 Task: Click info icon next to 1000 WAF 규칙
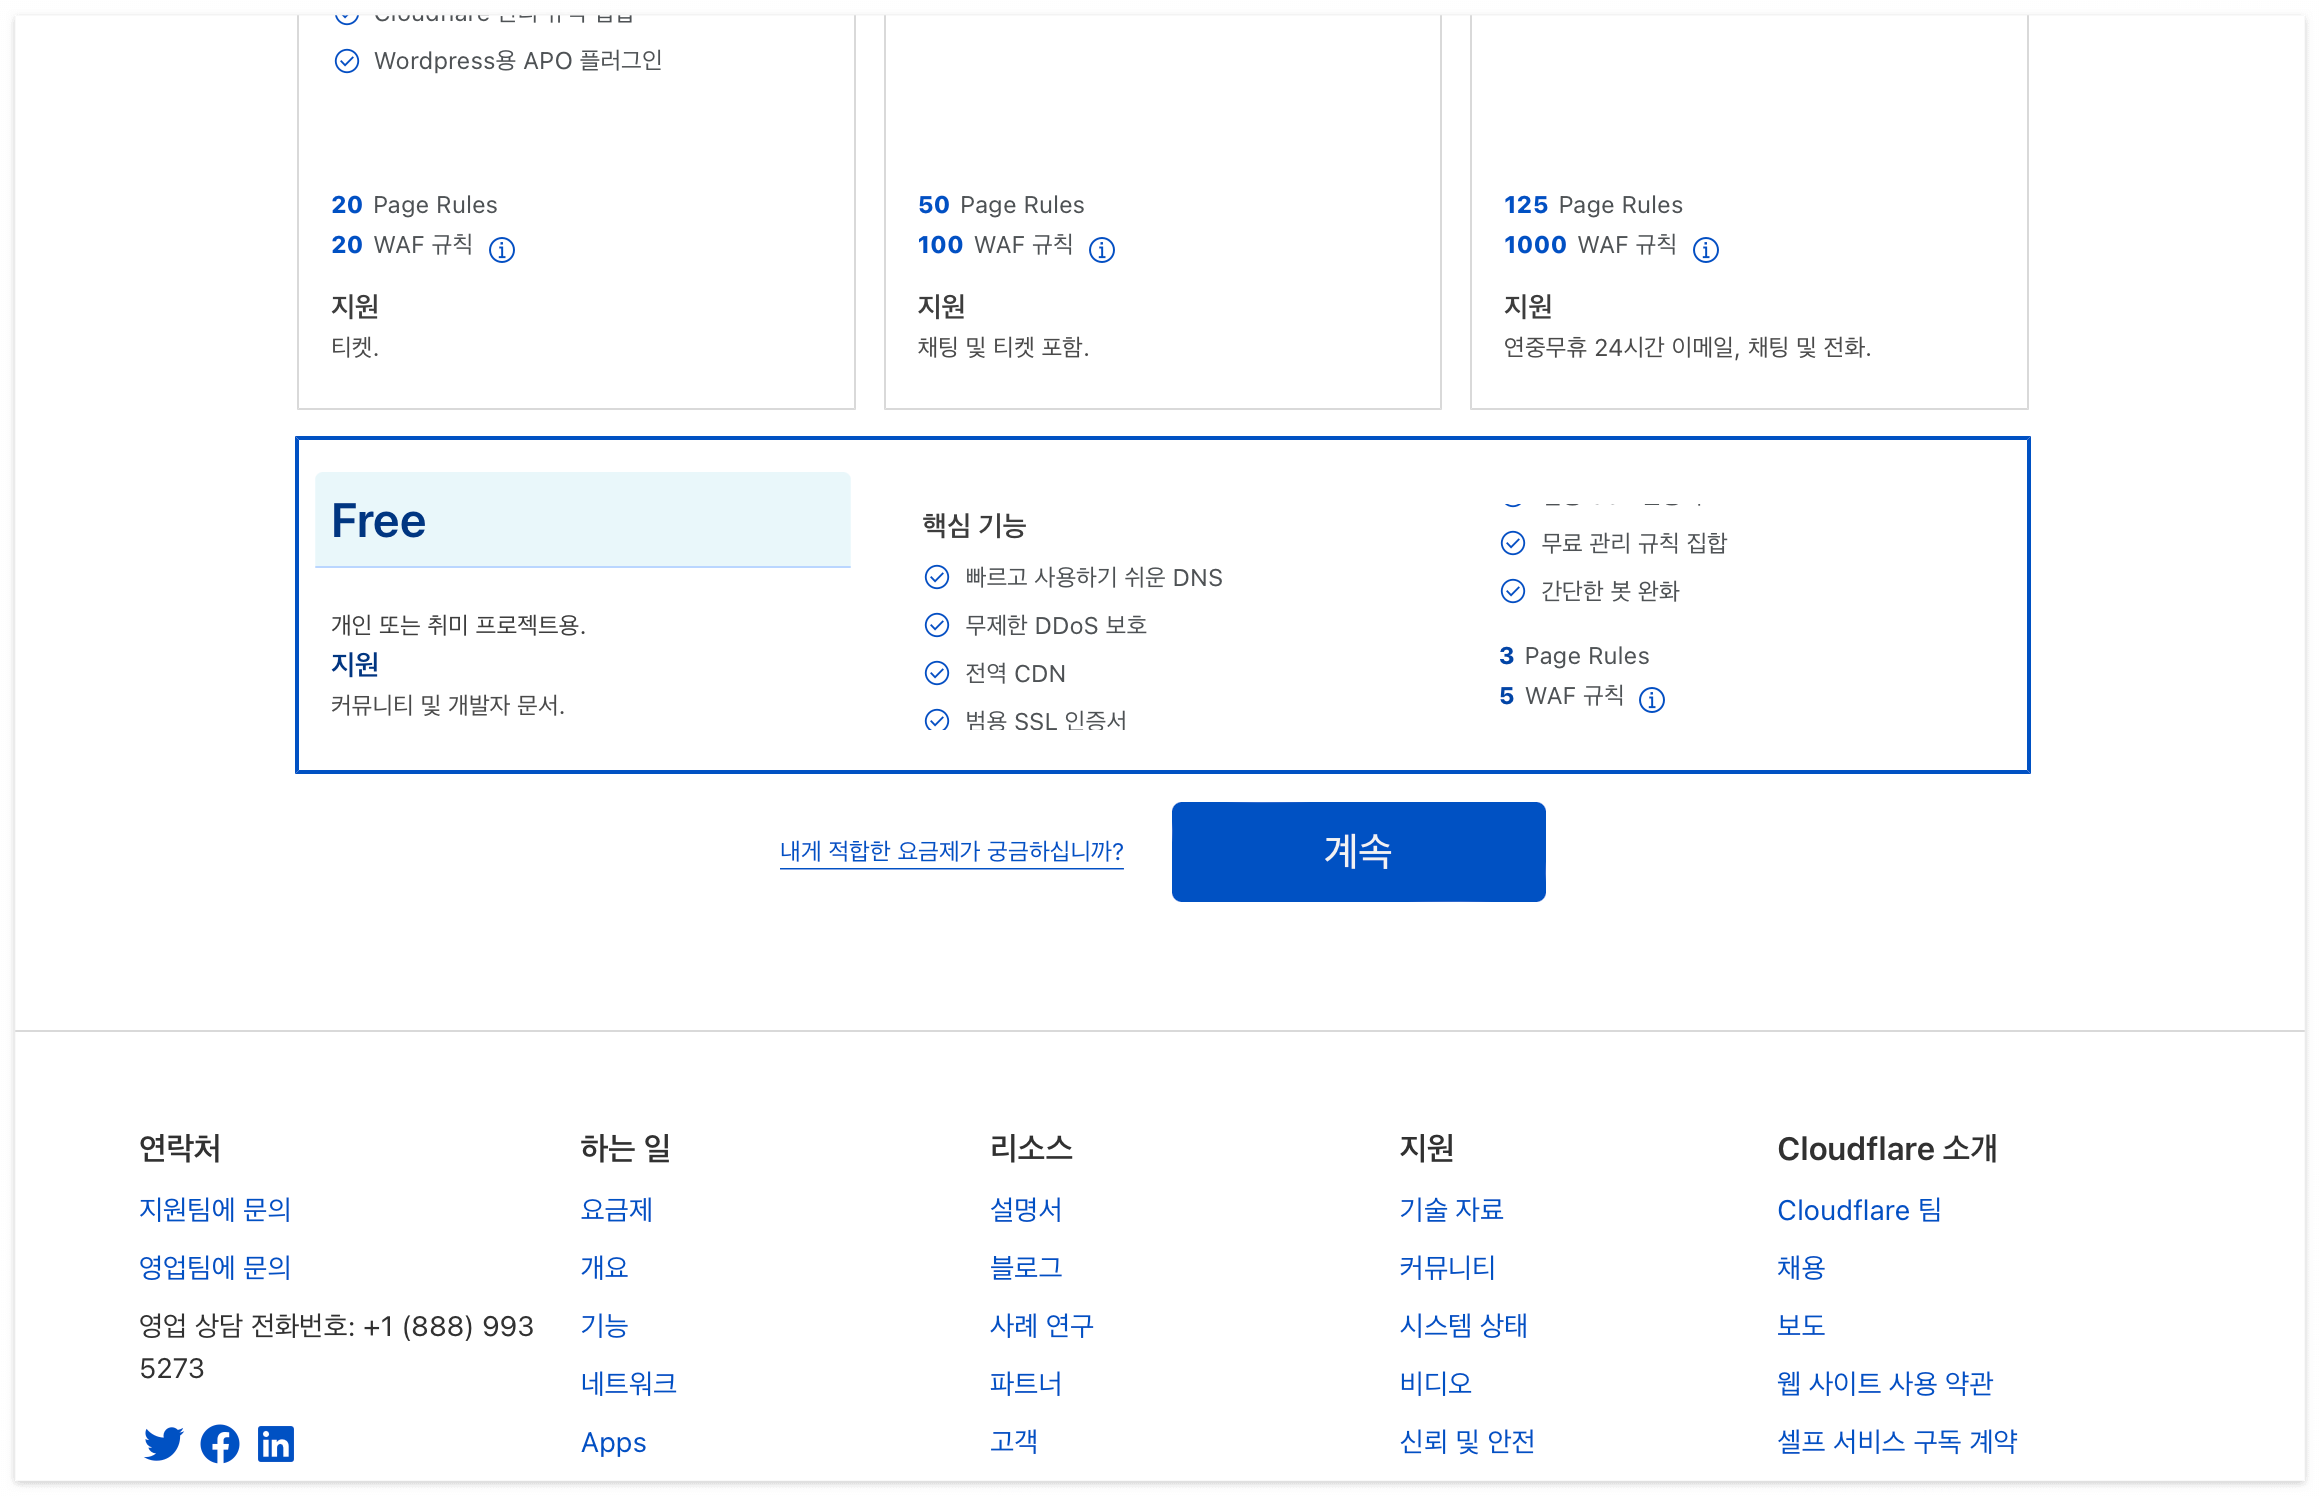coord(1706,249)
